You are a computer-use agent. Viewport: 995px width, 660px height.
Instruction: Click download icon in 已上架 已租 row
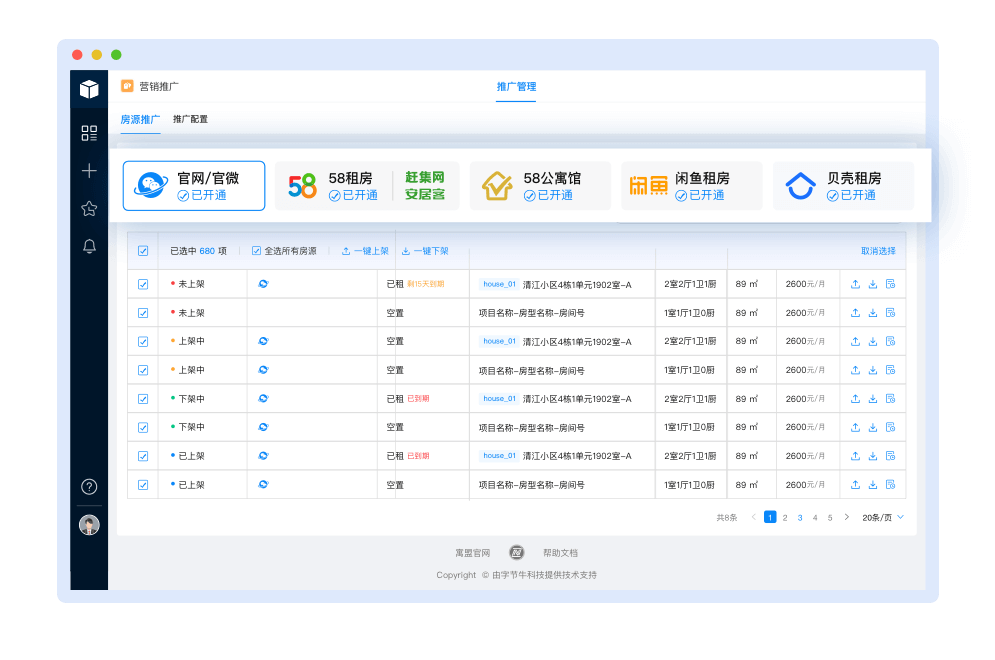[873, 456]
